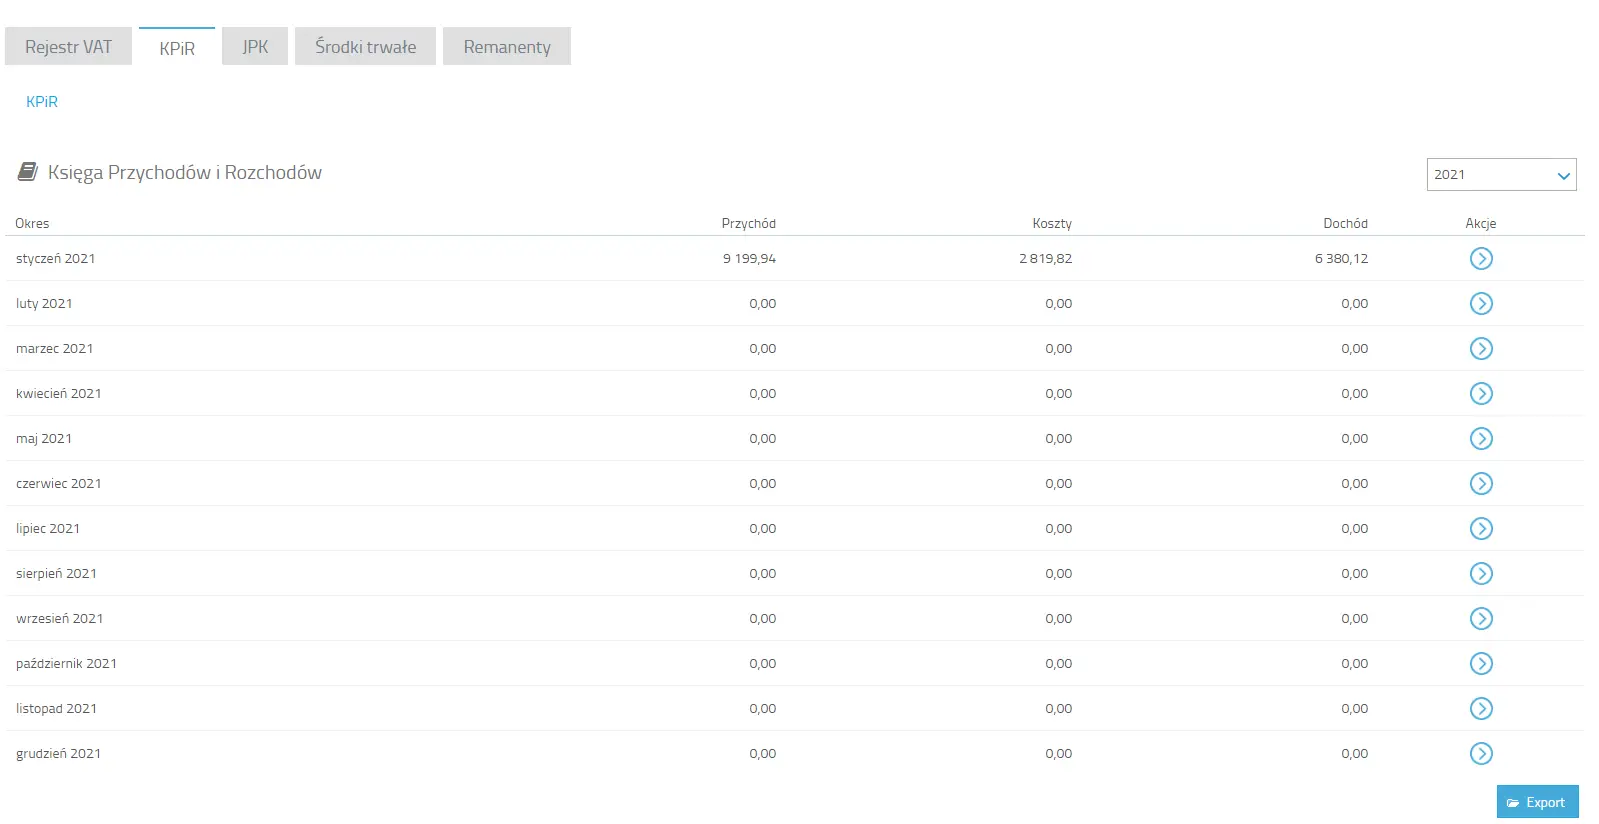This screenshot has height=824, width=1599.
Task: Open details arrow for sierpień 2021
Action: point(1481,574)
